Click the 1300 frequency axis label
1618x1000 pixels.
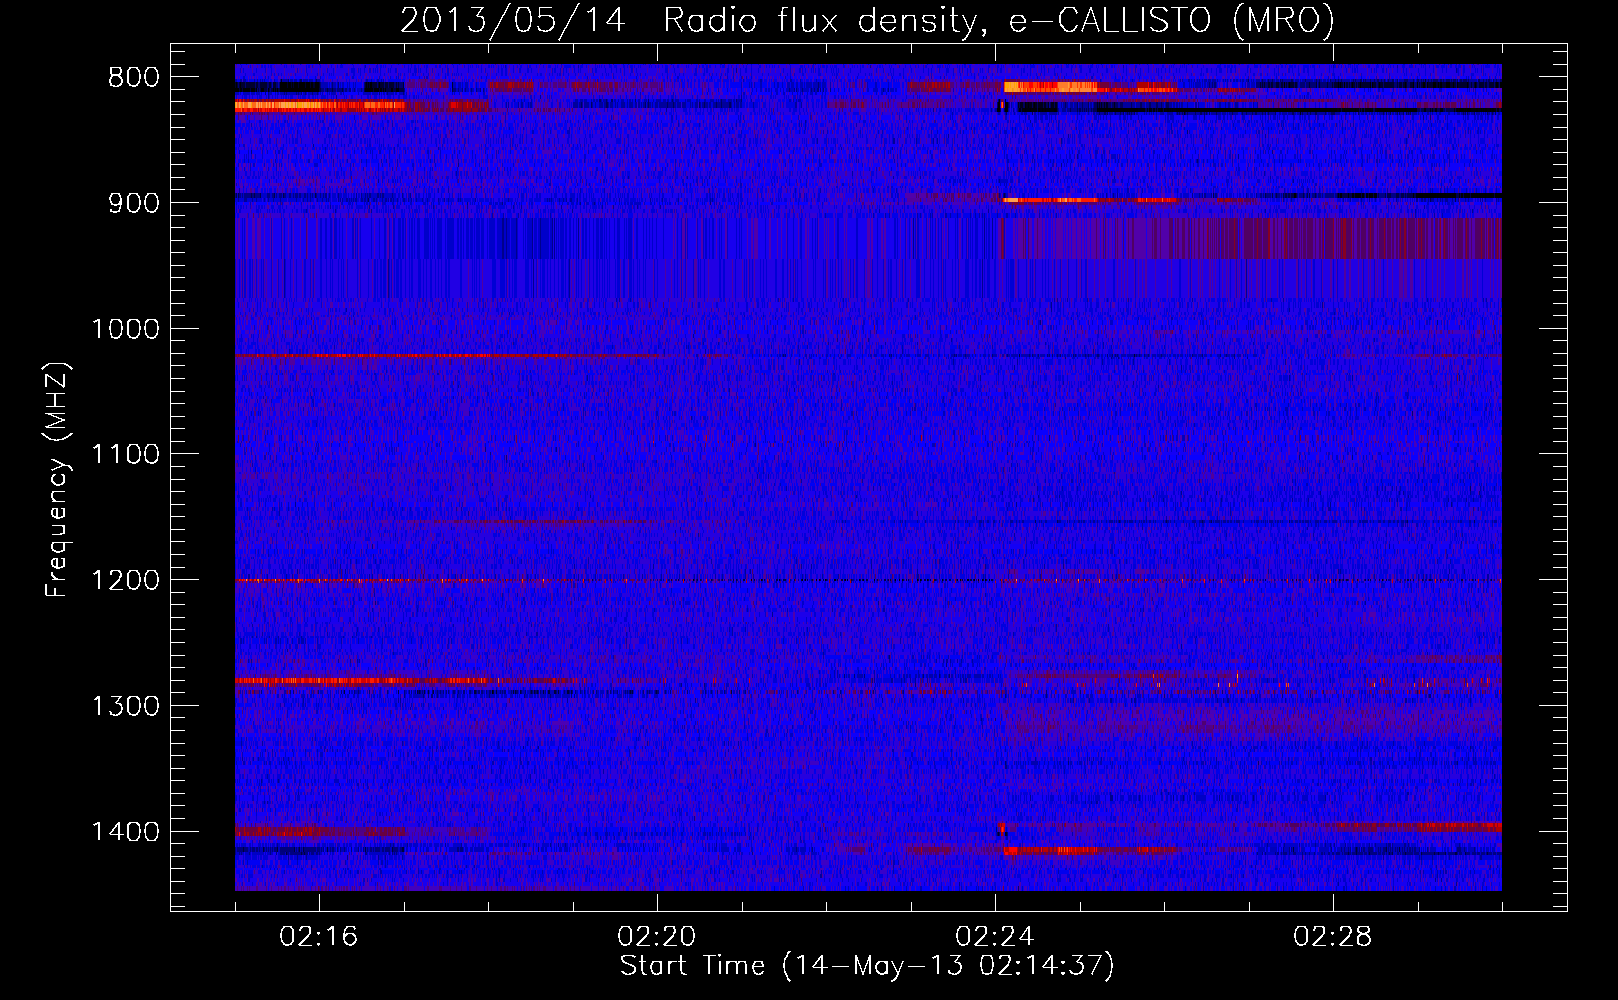[x=124, y=706]
